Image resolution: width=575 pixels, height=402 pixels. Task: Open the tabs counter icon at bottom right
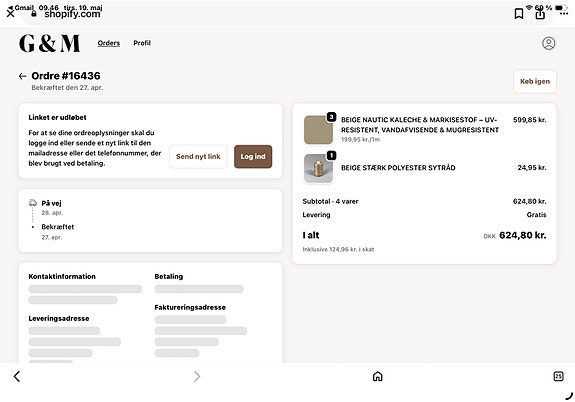click(x=558, y=376)
